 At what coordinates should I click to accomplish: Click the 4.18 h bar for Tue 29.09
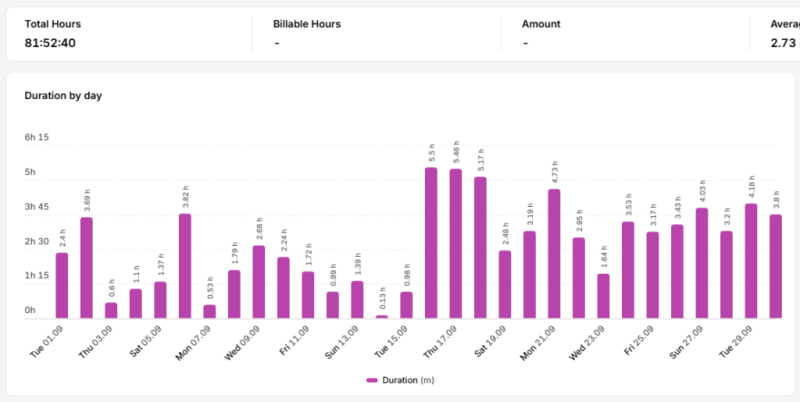[751, 261]
